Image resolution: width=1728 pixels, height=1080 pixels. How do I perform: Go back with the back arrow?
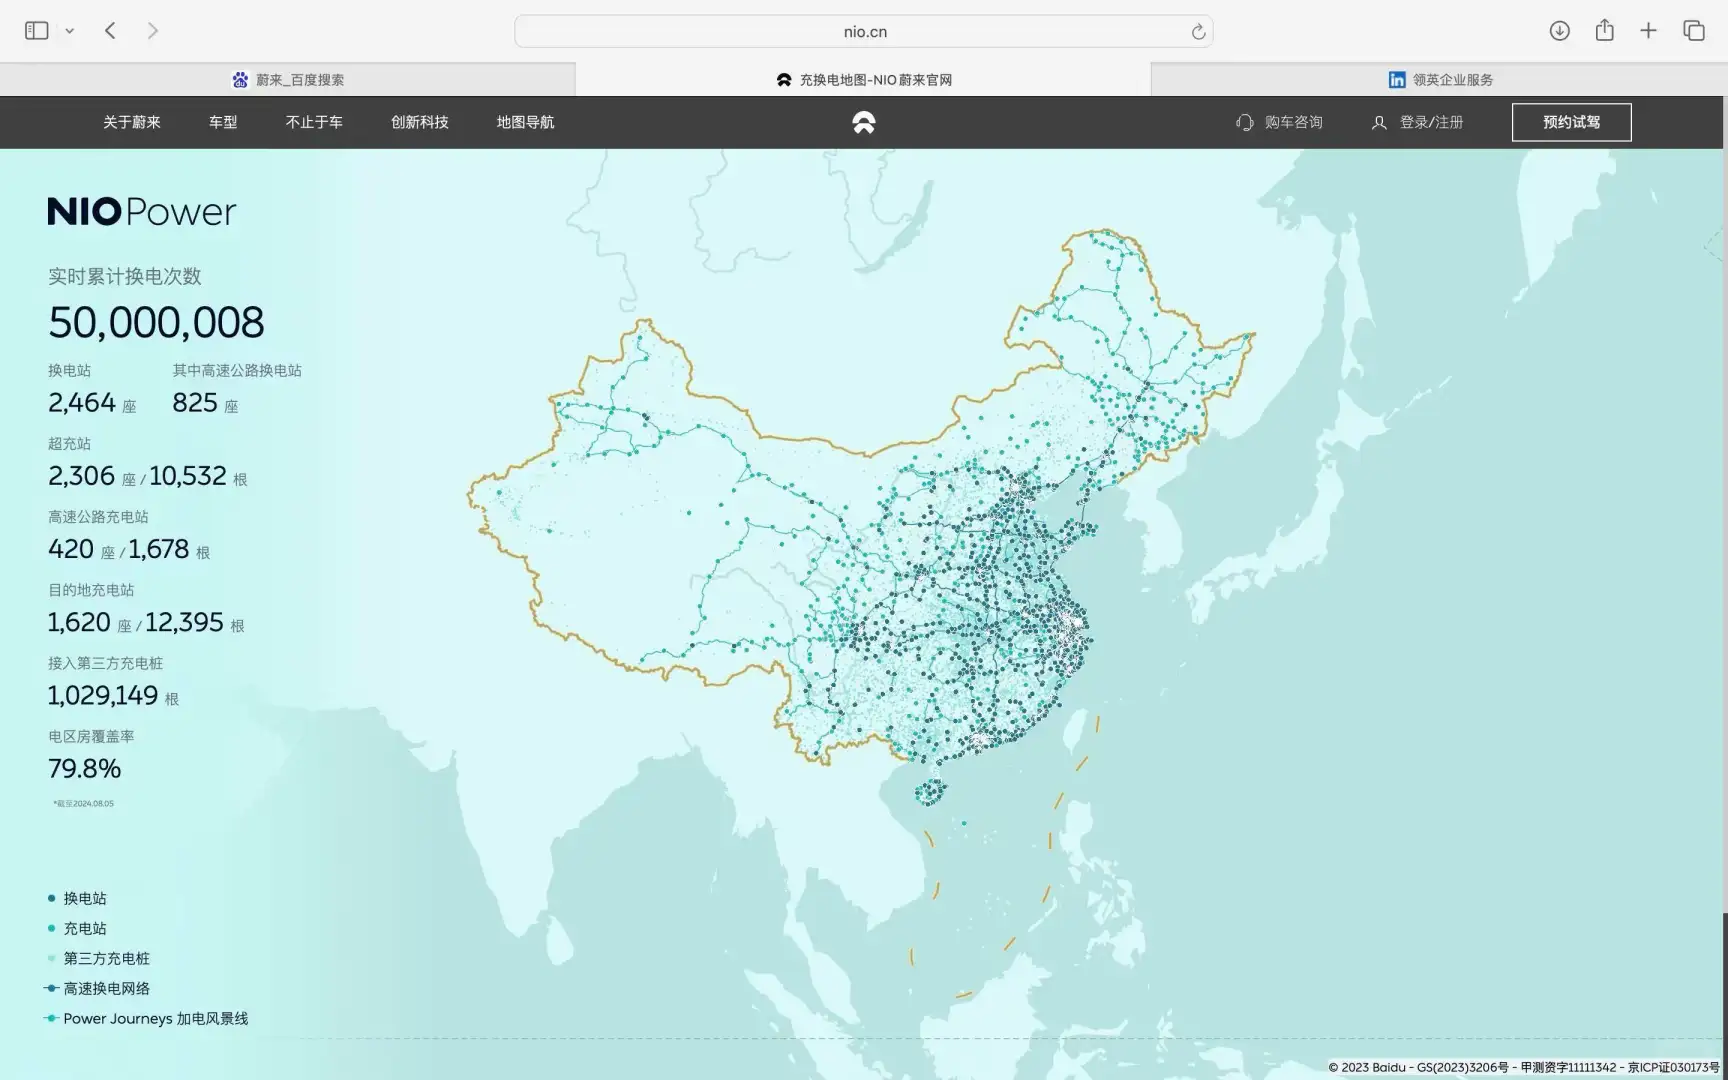pyautogui.click(x=110, y=31)
